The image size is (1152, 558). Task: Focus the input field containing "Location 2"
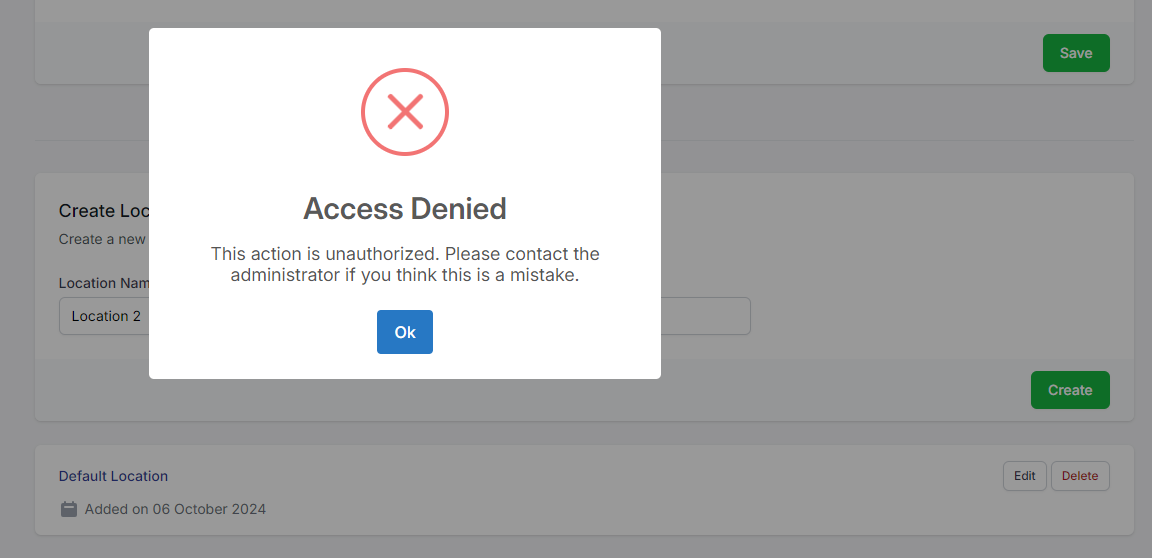104,316
